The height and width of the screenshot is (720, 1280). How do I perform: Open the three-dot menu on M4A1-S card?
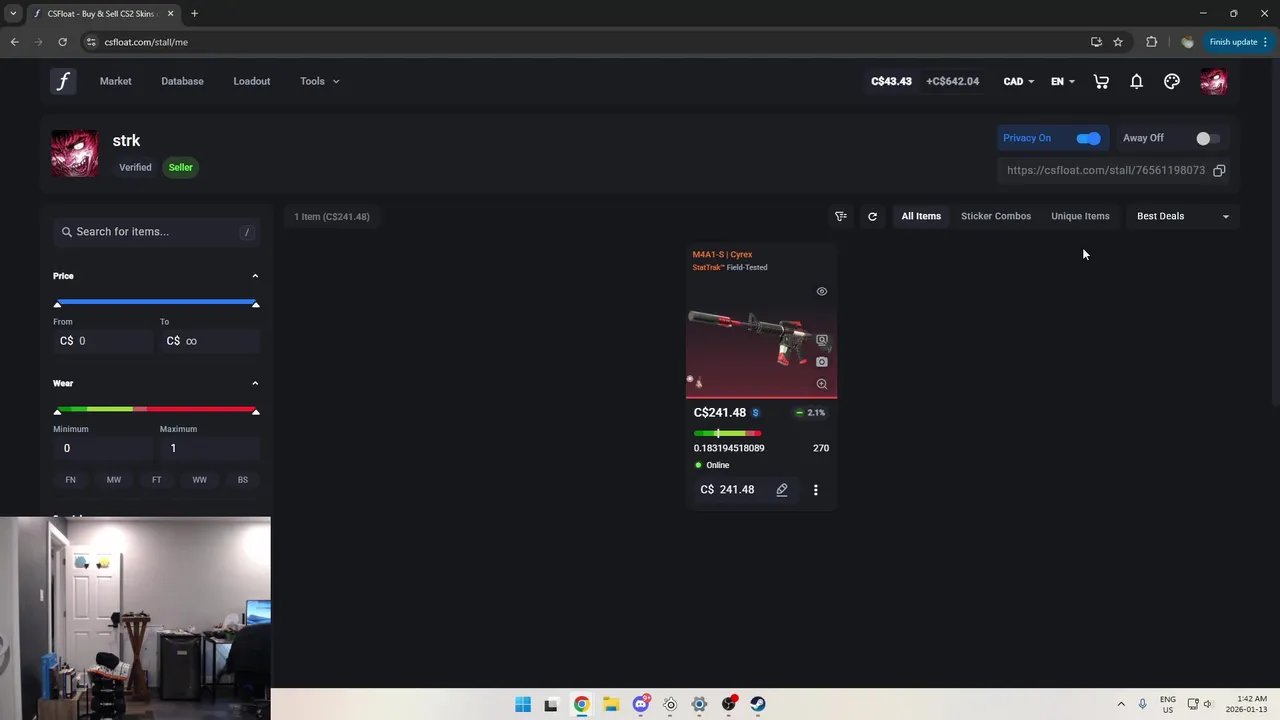tap(815, 490)
